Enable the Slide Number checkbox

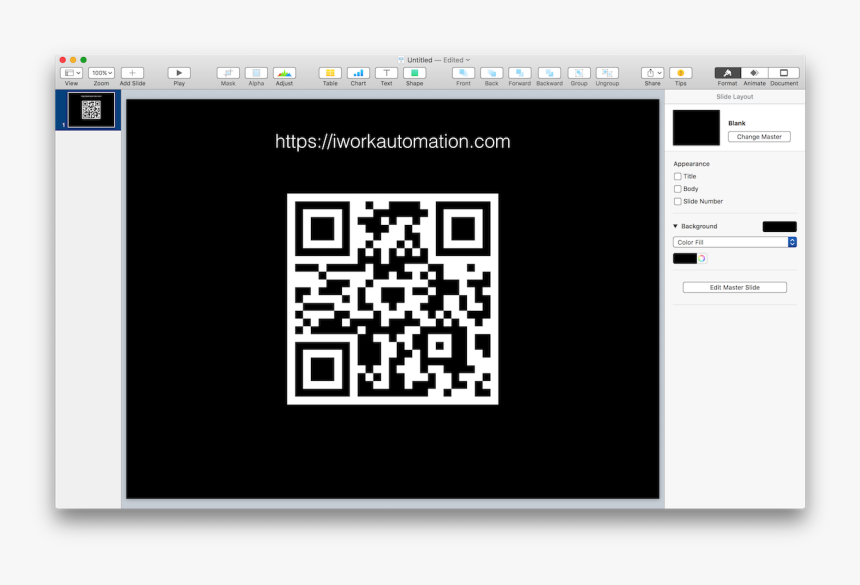pos(678,201)
